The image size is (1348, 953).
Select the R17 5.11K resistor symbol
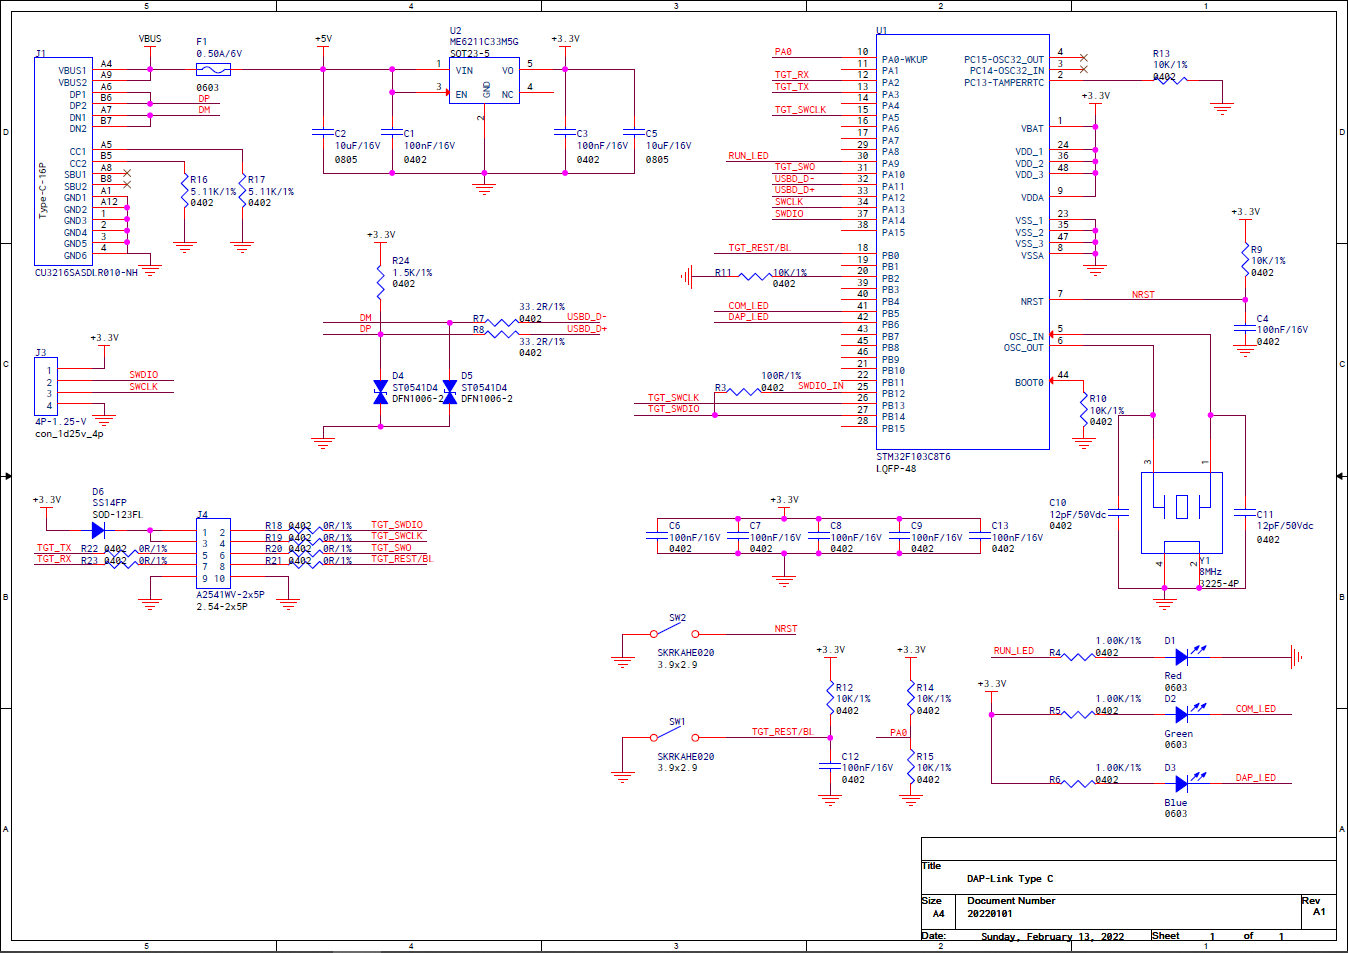click(x=242, y=191)
